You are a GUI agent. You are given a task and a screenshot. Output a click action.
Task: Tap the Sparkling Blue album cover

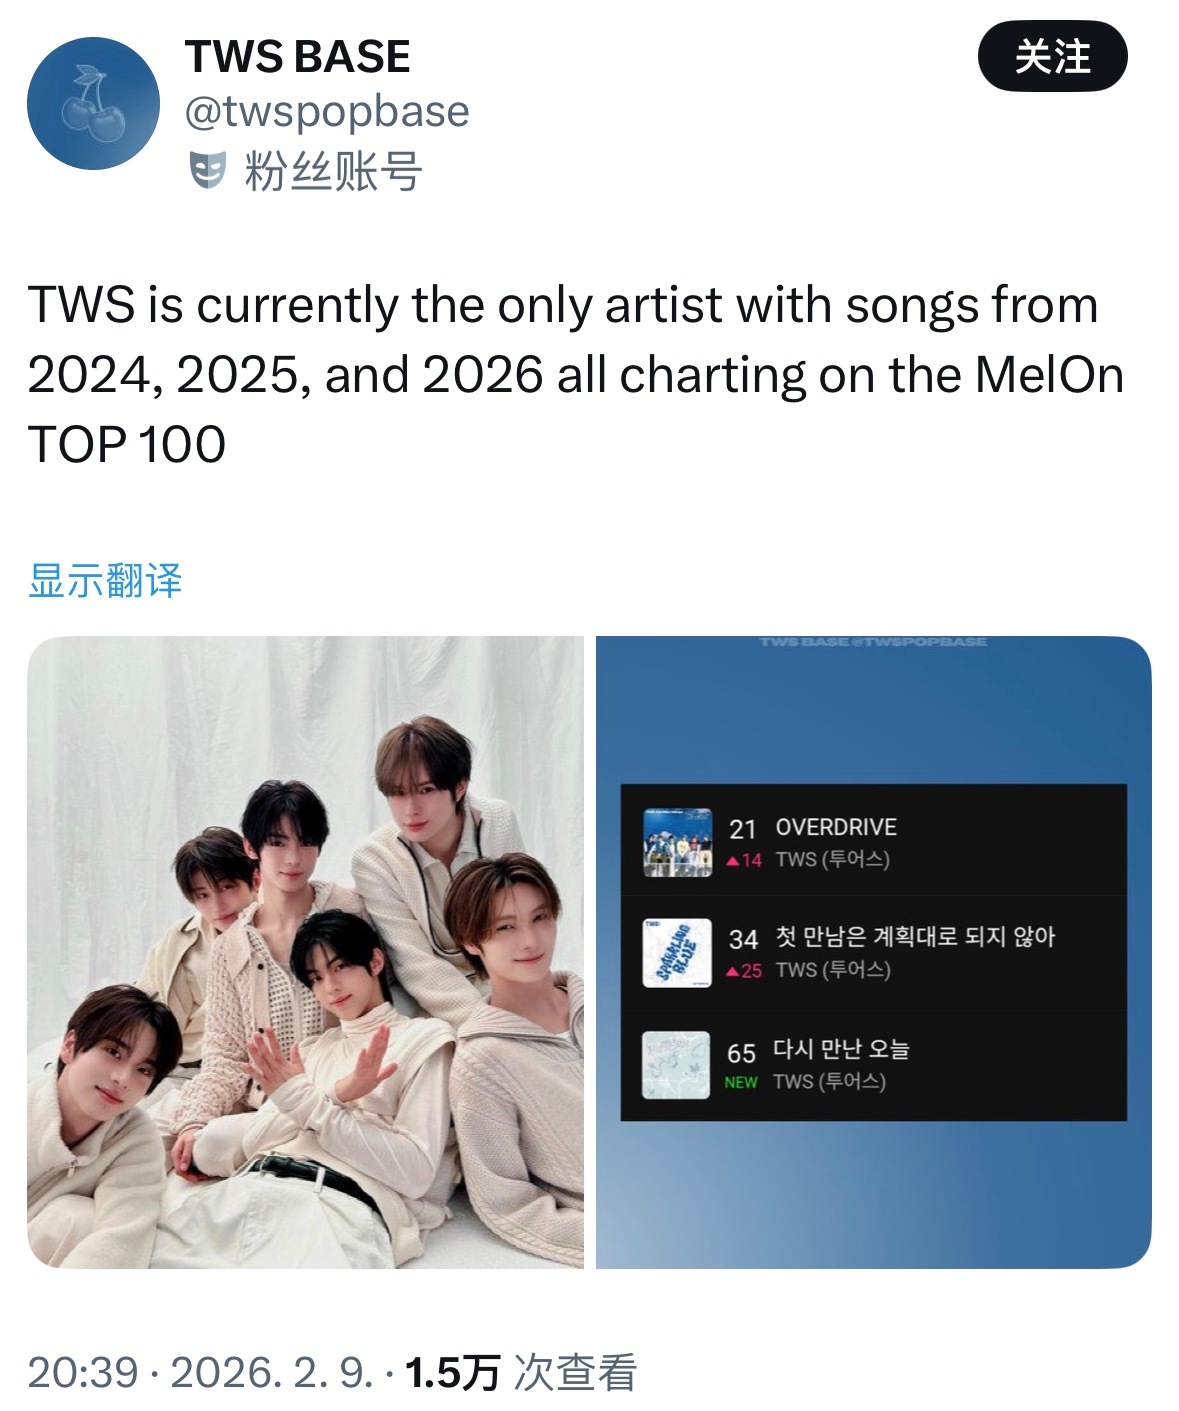(677, 953)
